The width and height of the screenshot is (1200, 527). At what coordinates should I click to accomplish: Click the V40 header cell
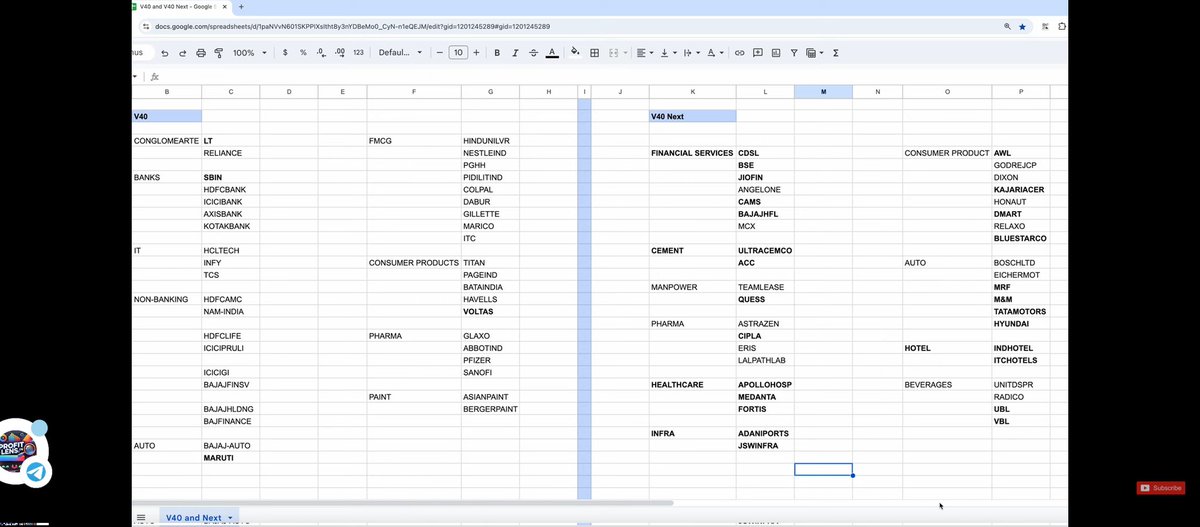click(167, 116)
